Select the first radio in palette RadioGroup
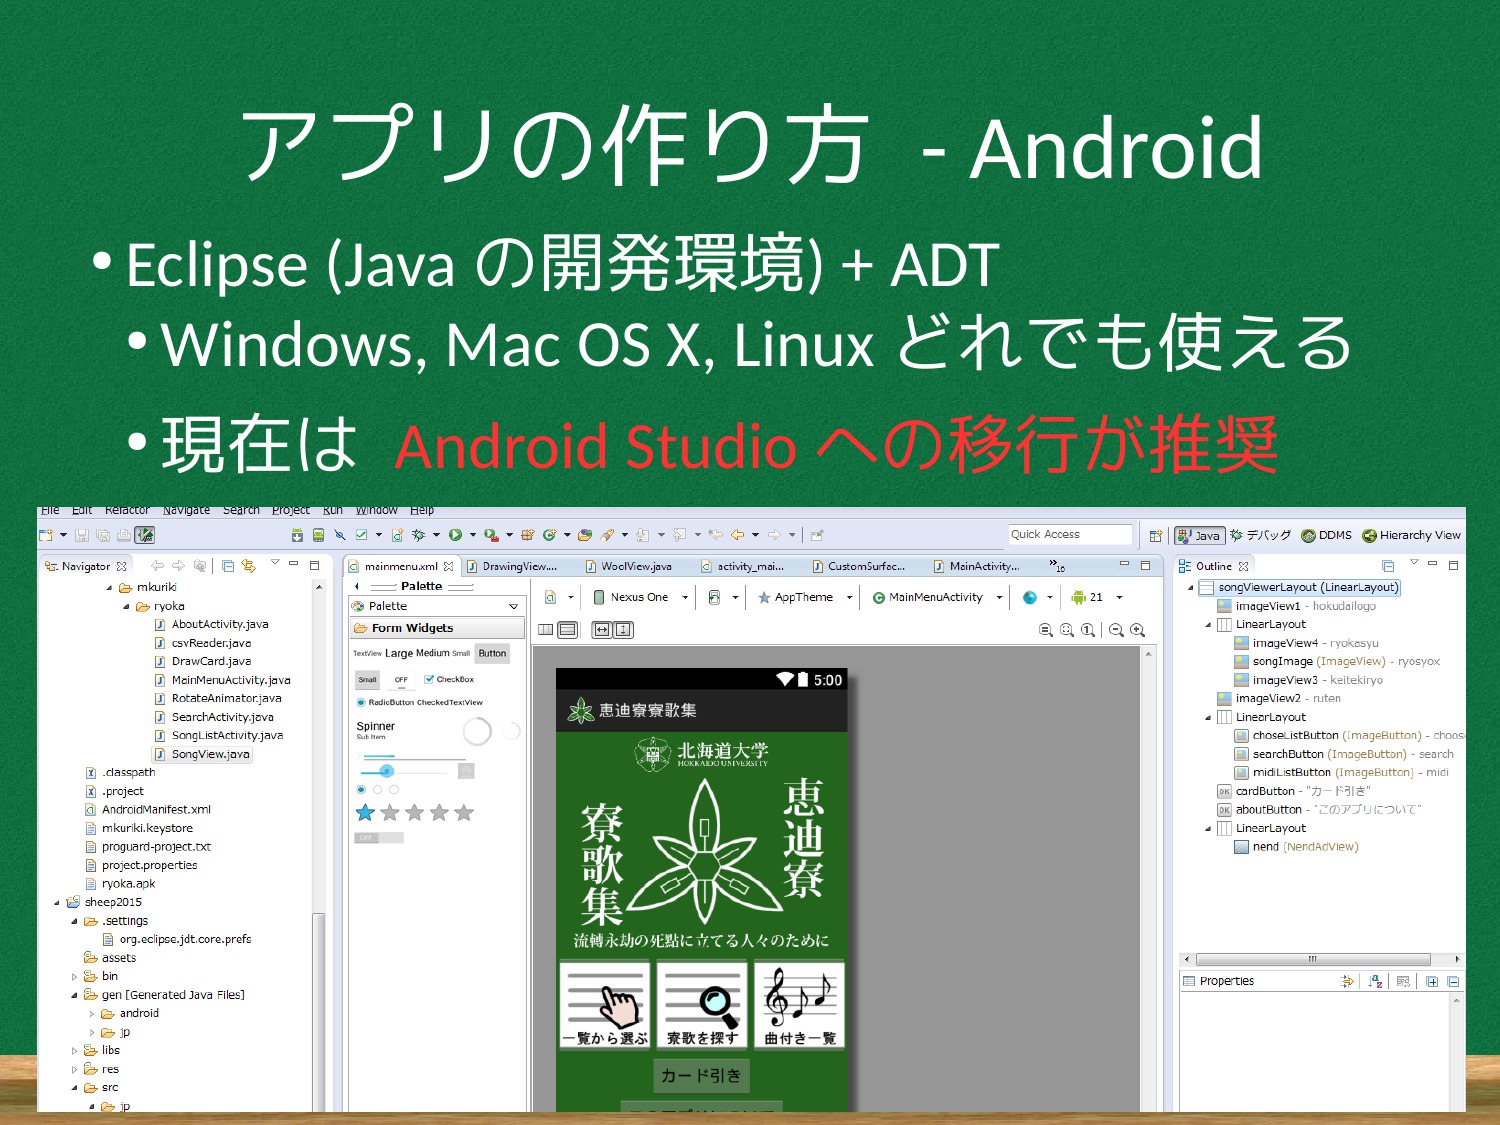Image resolution: width=1500 pixels, height=1125 pixels. (x=361, y=790)
